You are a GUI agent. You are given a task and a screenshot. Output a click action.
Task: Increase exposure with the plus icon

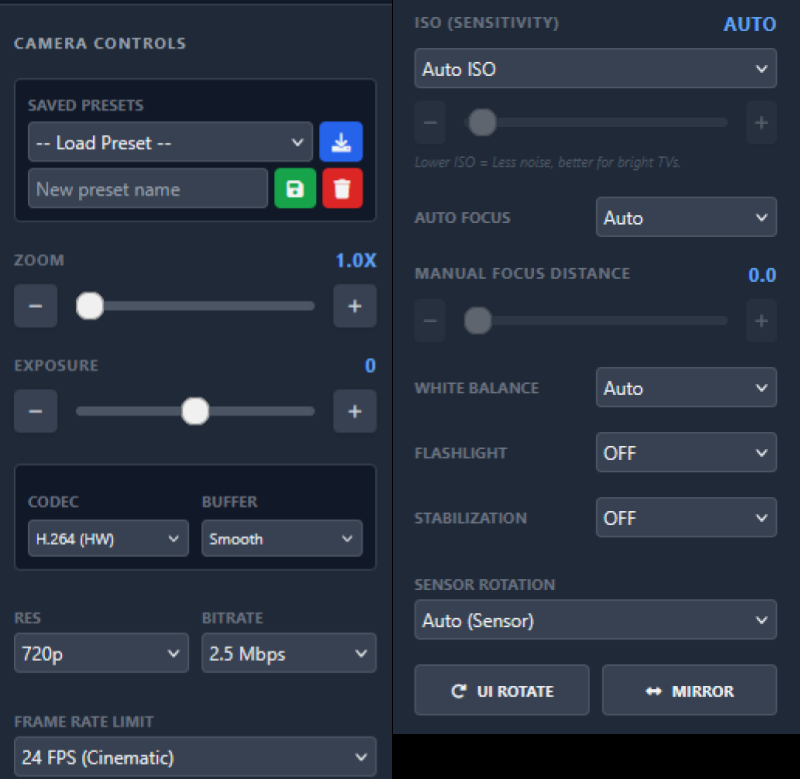tap(355, 411)
